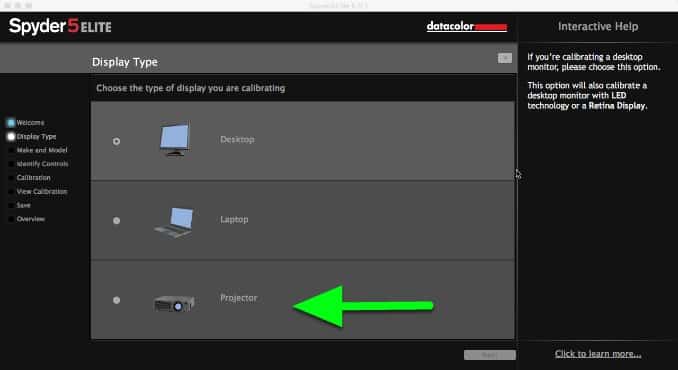Viewport: 678px width, 370px height.
Task: Click the Display Type step indicator square
Action: [x=11, y=137]
